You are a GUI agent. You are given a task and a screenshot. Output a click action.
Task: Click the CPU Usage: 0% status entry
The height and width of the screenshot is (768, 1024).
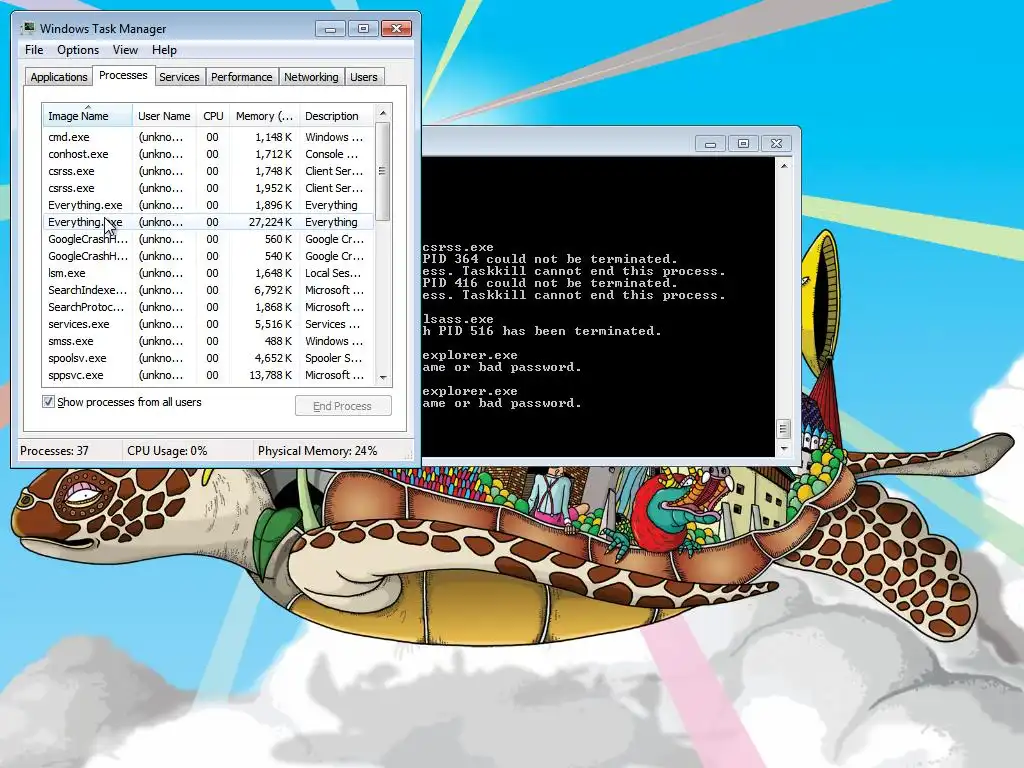click(167, 451)
